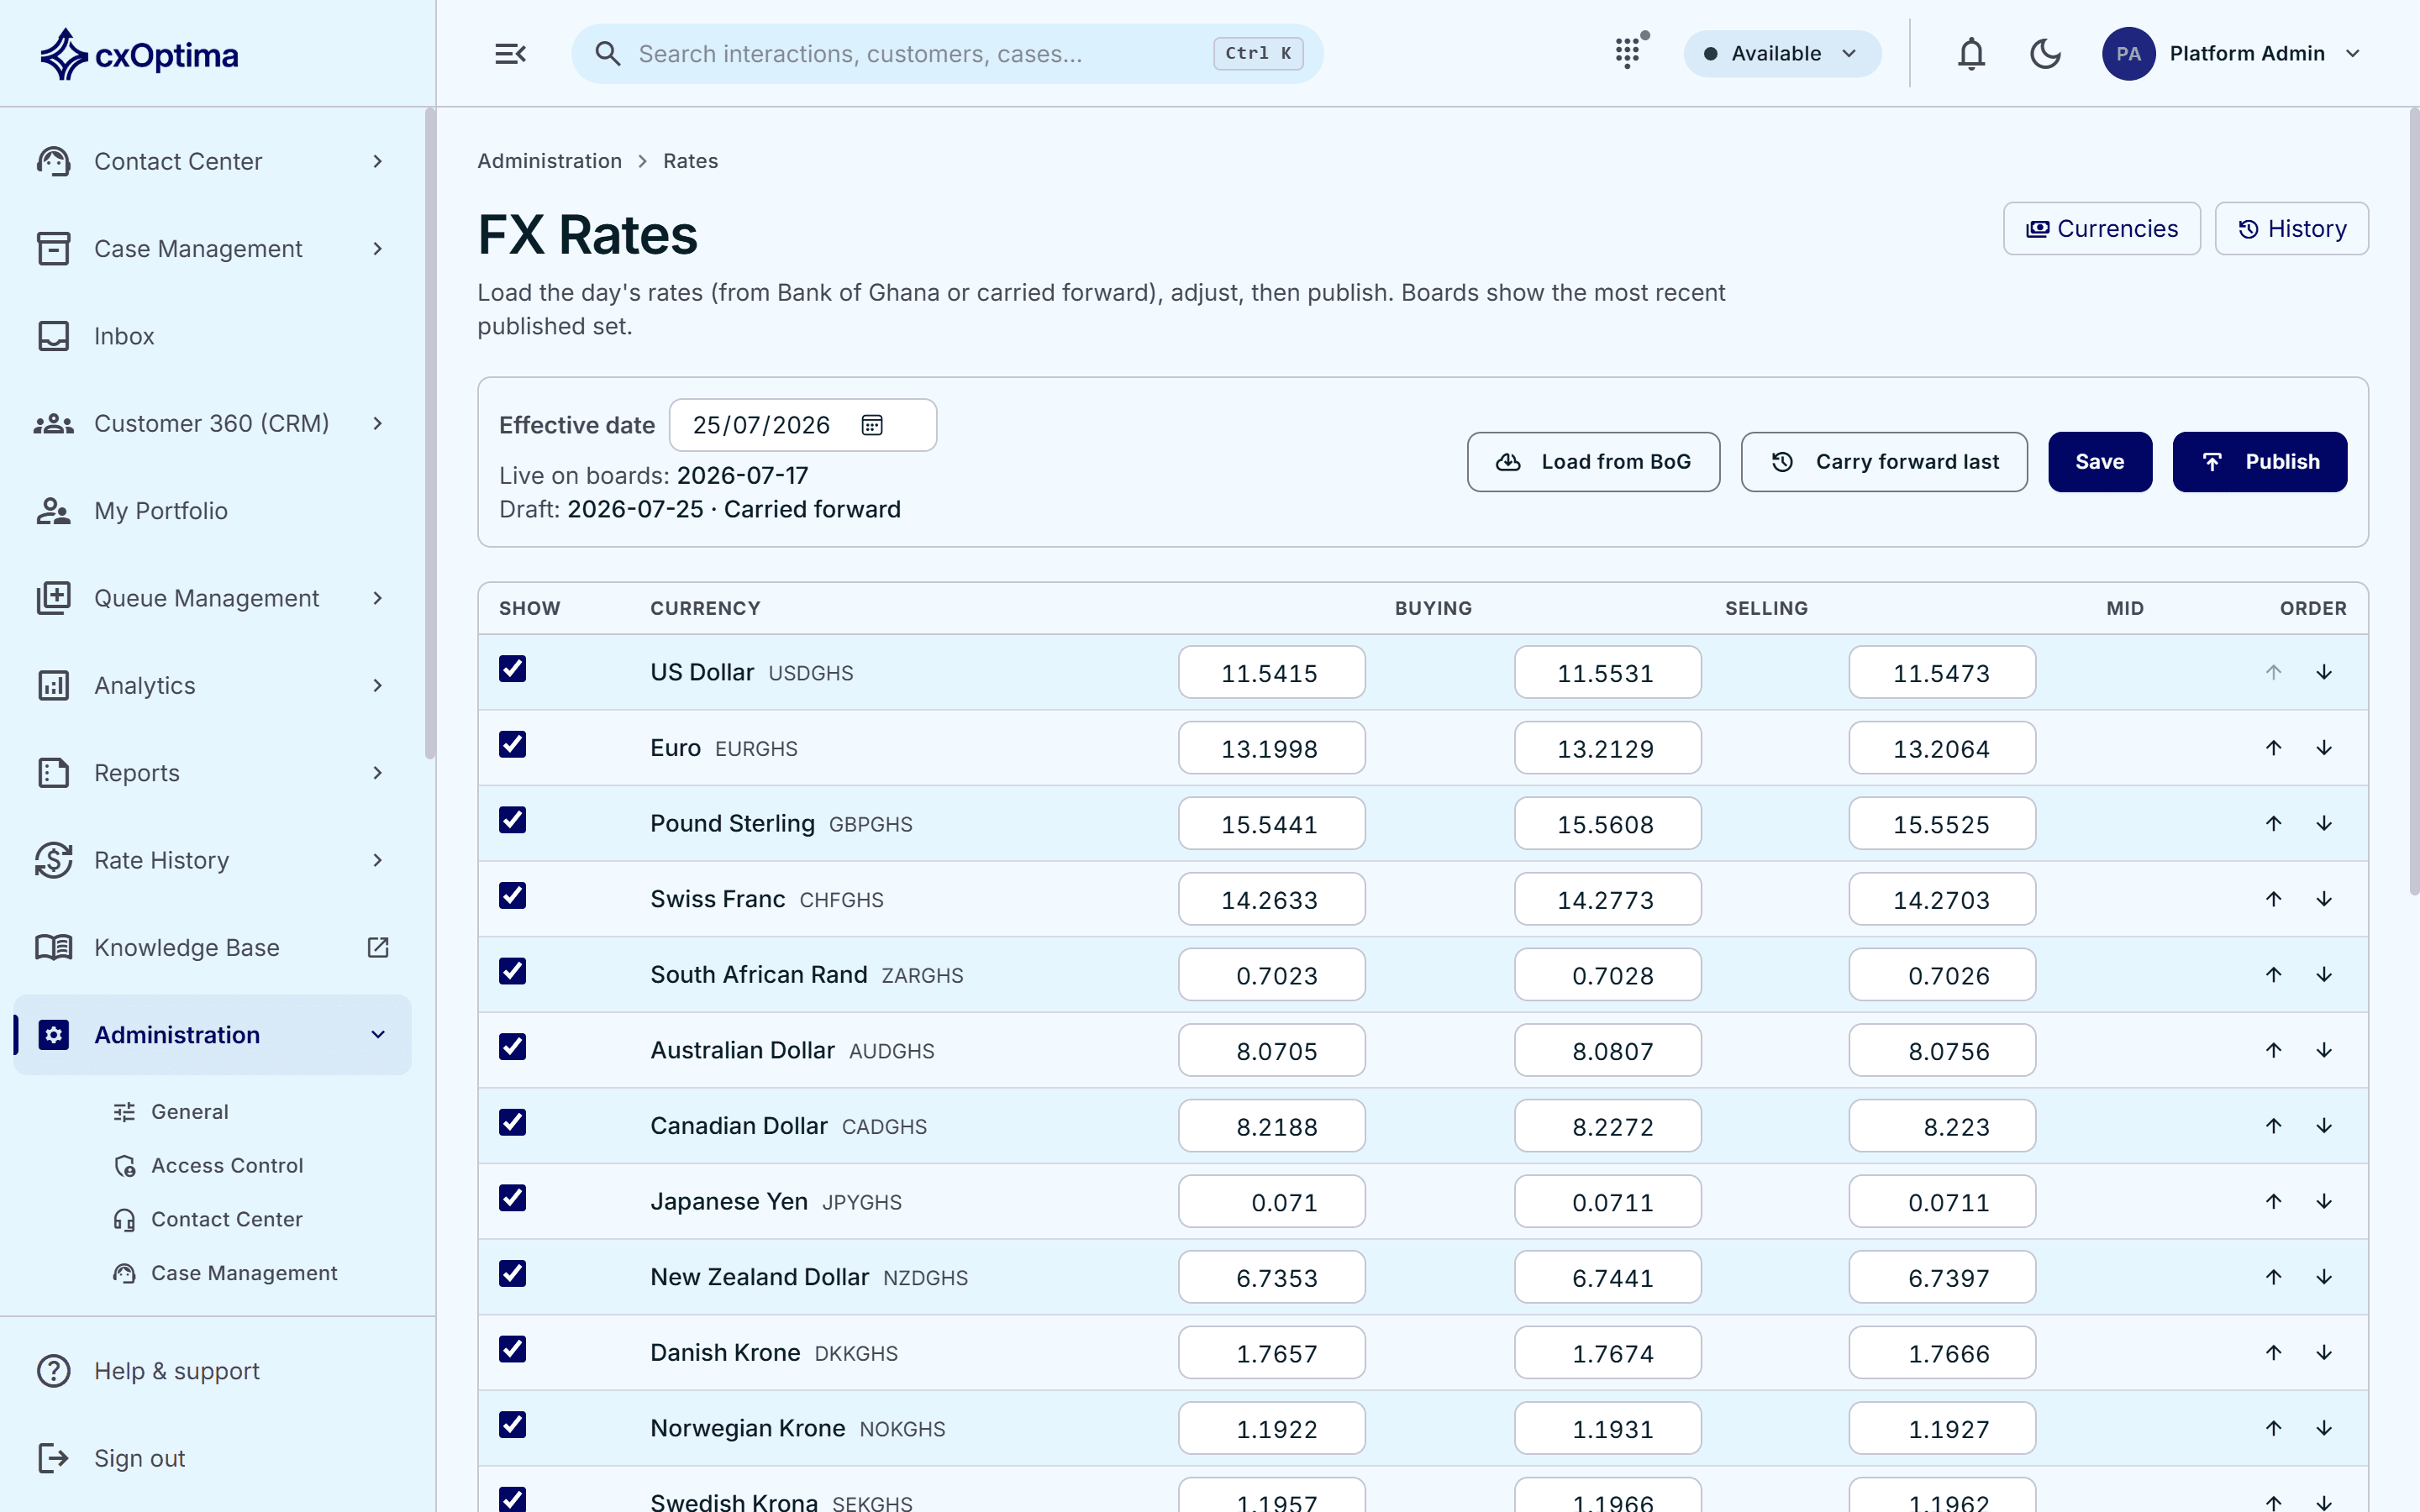Open the Available status dropdown

pos(1782,54)
